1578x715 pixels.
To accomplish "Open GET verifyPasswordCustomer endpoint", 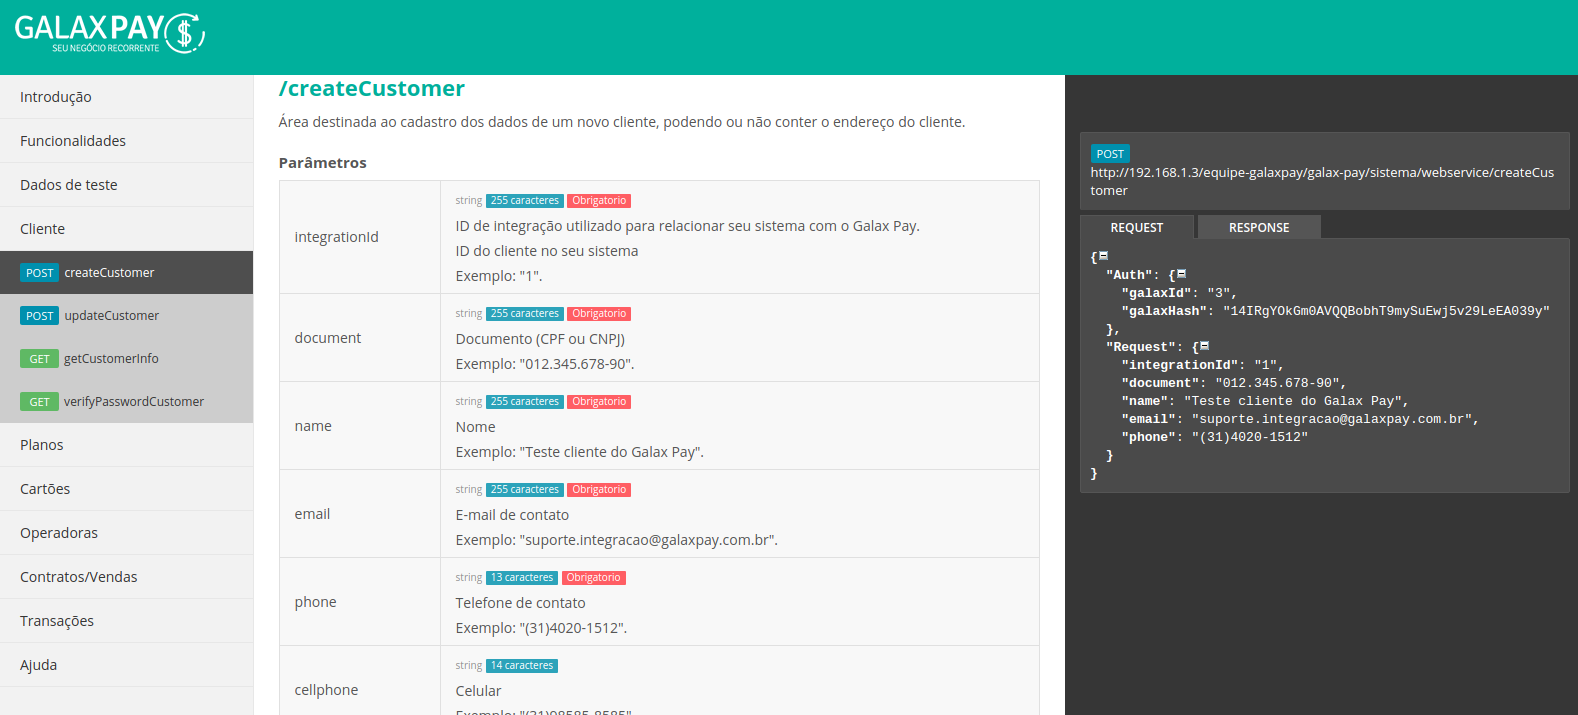I will tap(126, 401).
